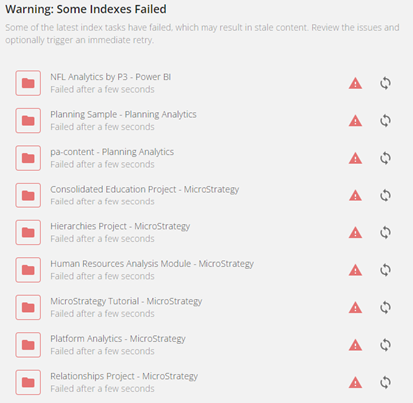
Task: Retry Relationships Project indexing
Action: pyautogui.click(x=385, y=382)
